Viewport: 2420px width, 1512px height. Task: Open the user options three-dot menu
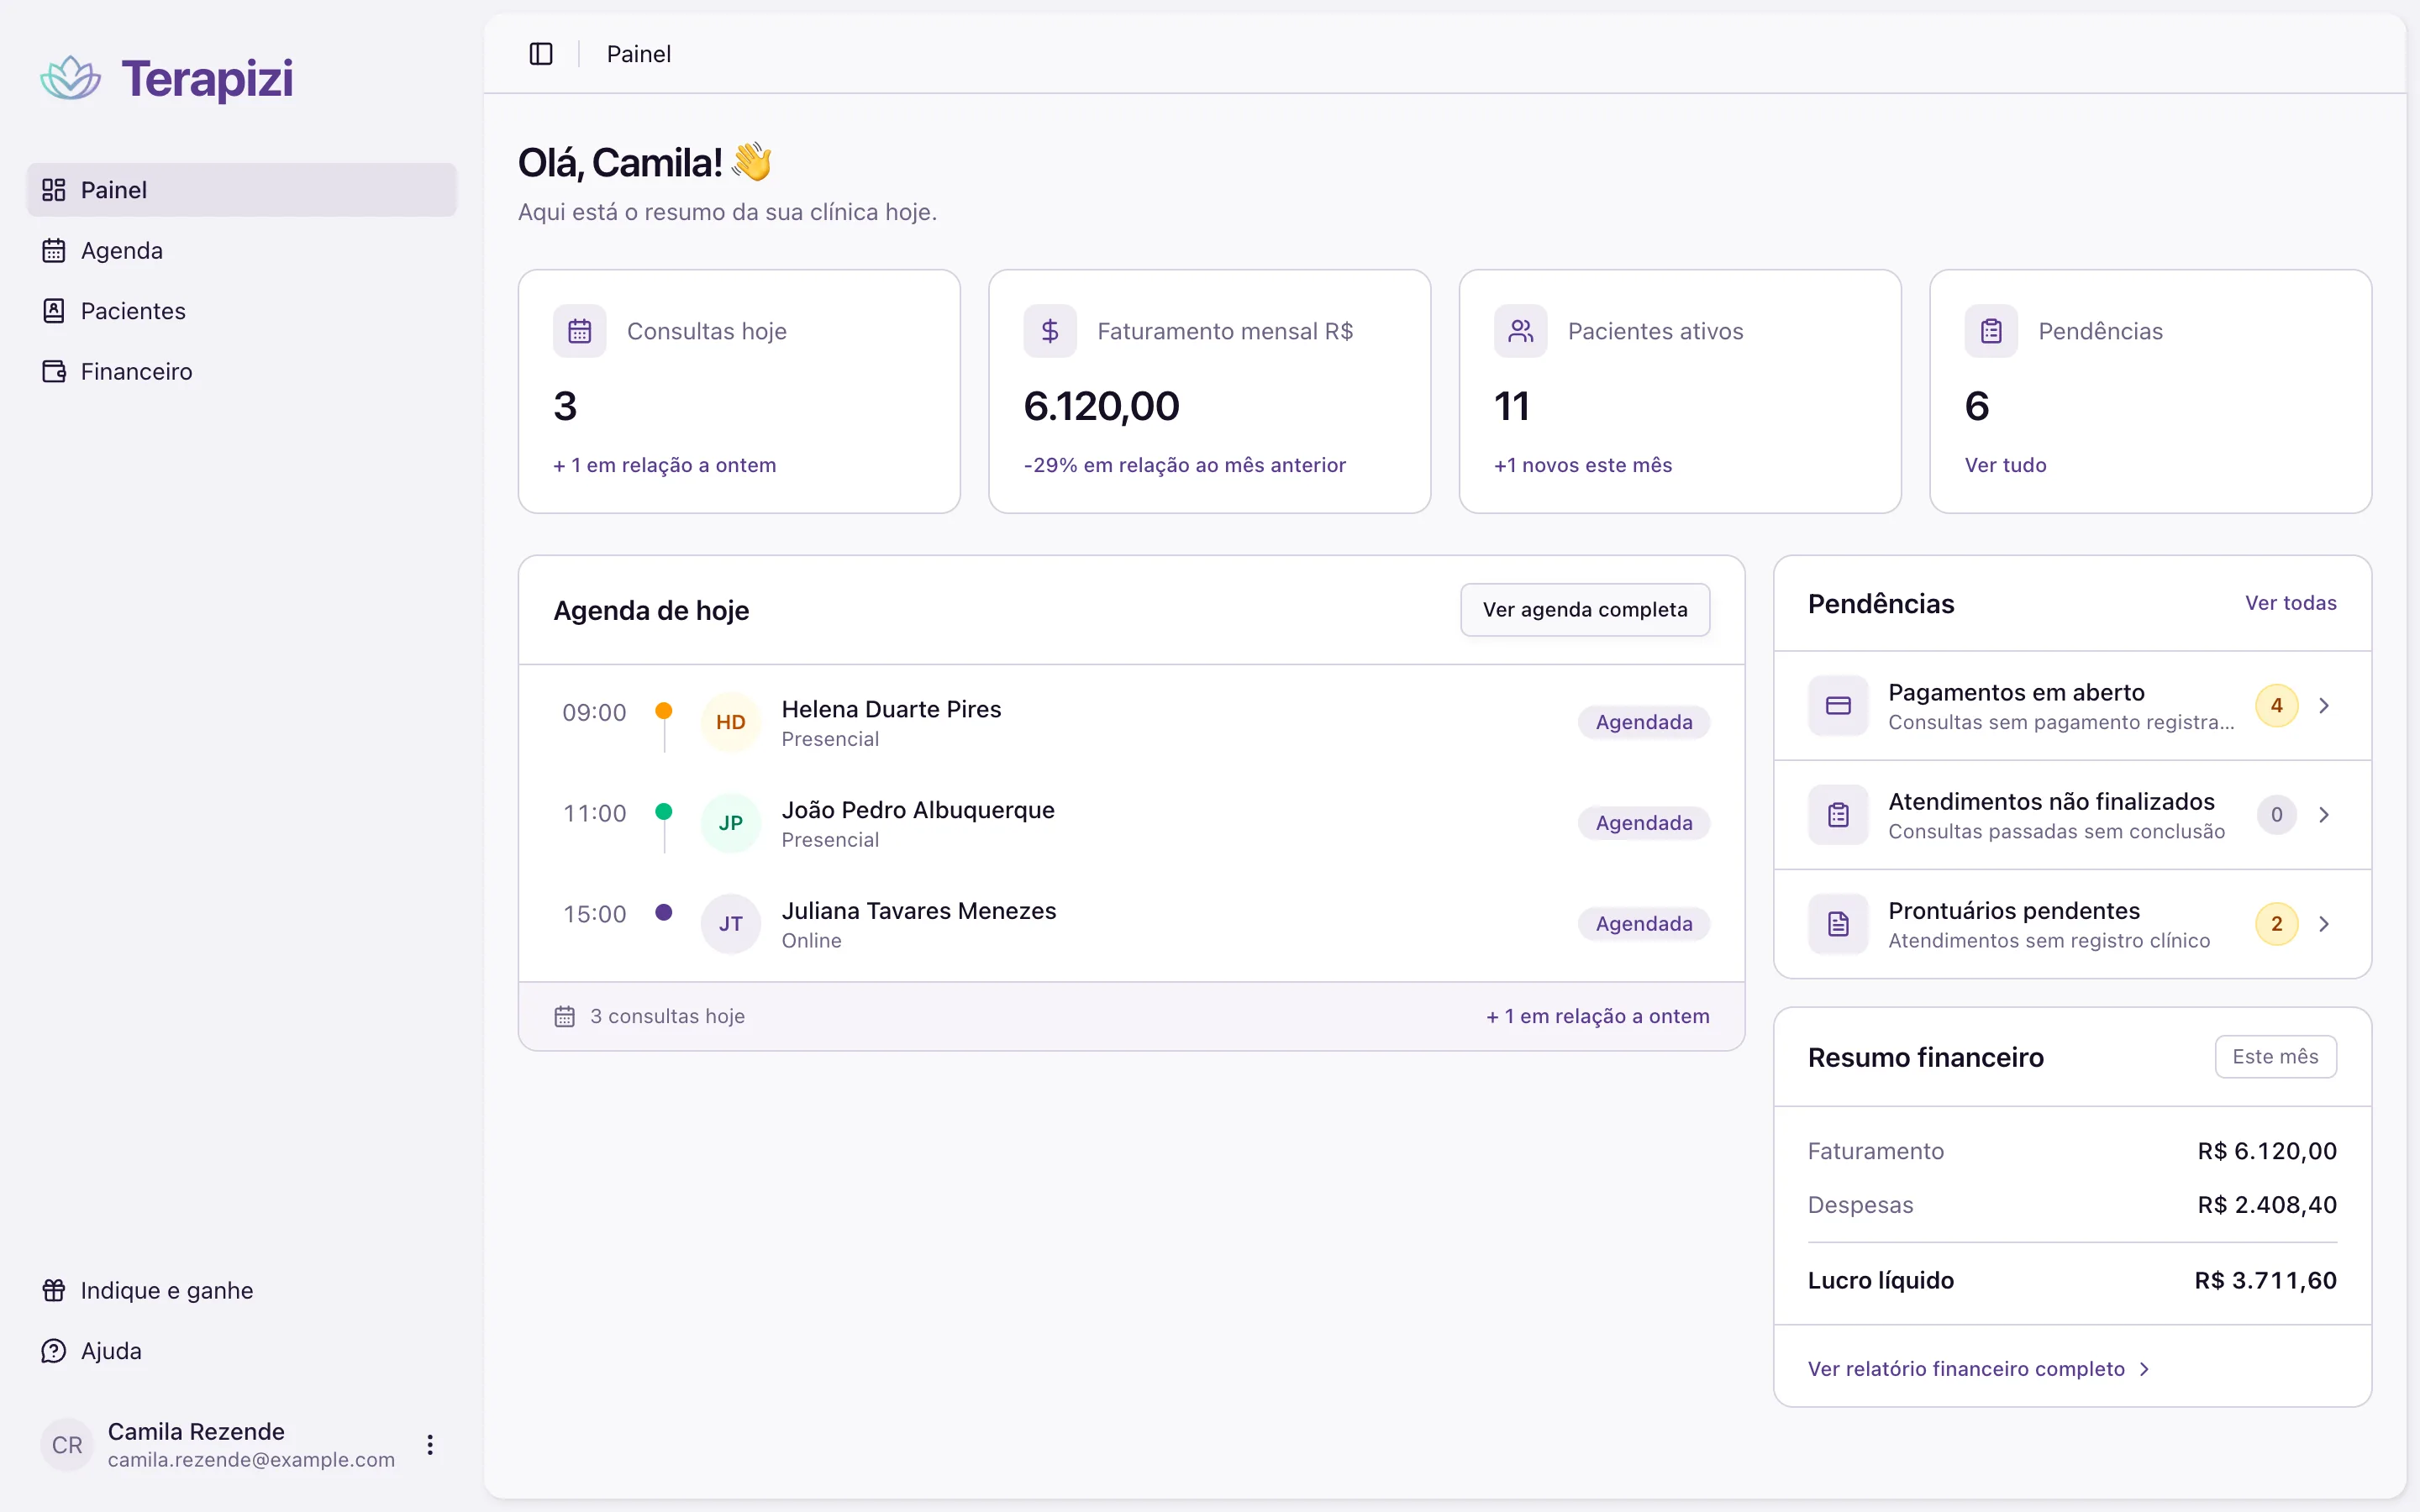coord(430,1444)
